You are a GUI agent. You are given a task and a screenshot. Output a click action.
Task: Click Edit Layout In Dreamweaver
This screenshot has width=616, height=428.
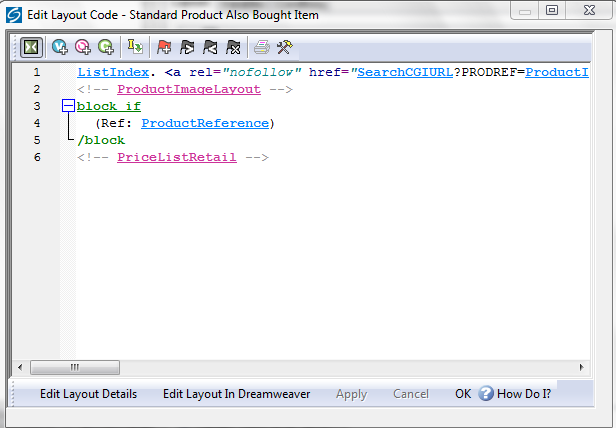[236, 394]
